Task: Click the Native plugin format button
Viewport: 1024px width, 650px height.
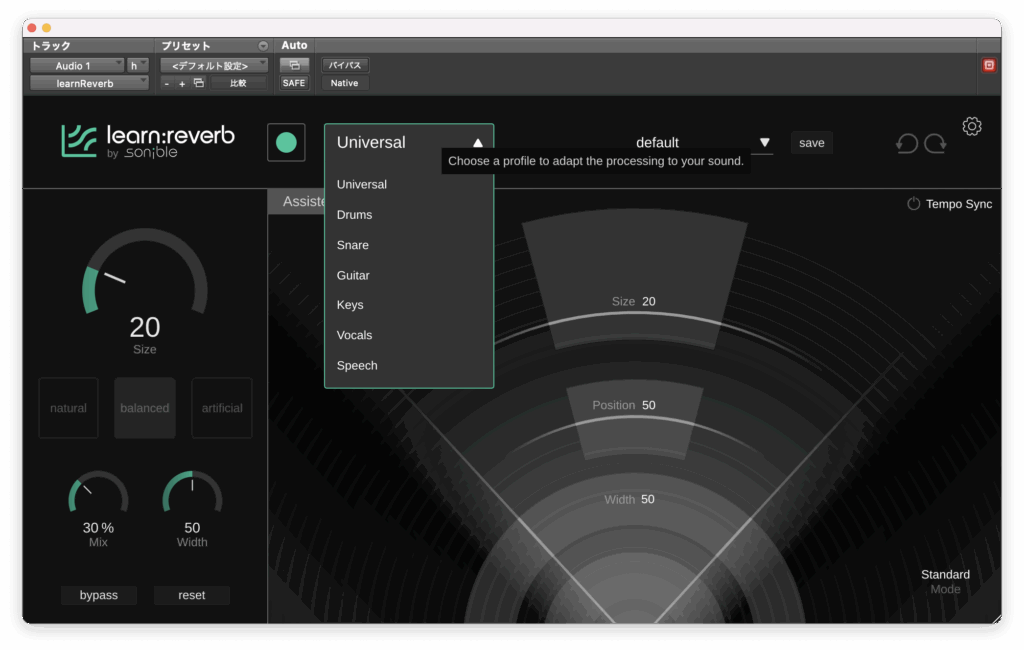Action: point(344,83)
